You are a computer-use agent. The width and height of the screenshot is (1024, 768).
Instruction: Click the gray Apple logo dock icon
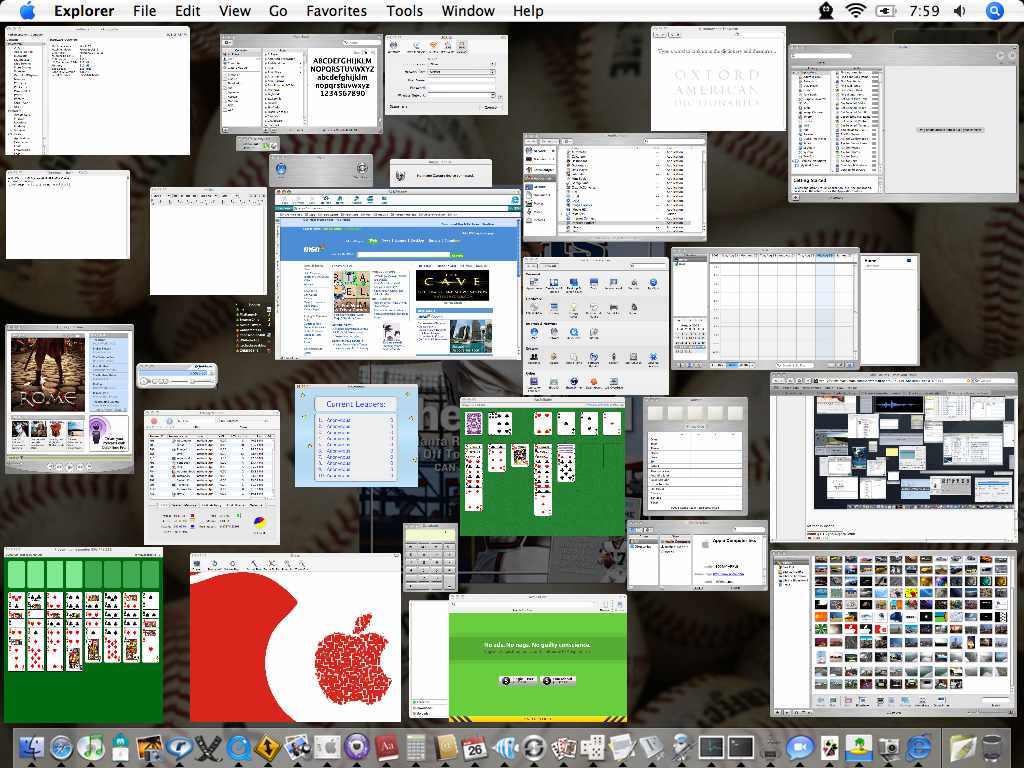point(327,747)
